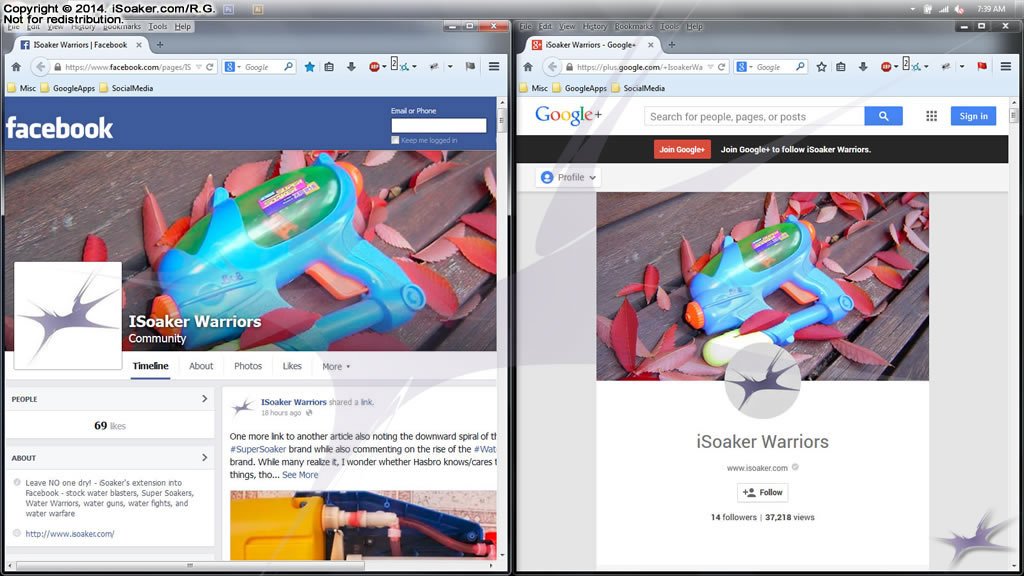1024x576 pixels.
Task: Go to Firefox home in the Facebook window
Action: pyautogui.click(x=16, y=67)
